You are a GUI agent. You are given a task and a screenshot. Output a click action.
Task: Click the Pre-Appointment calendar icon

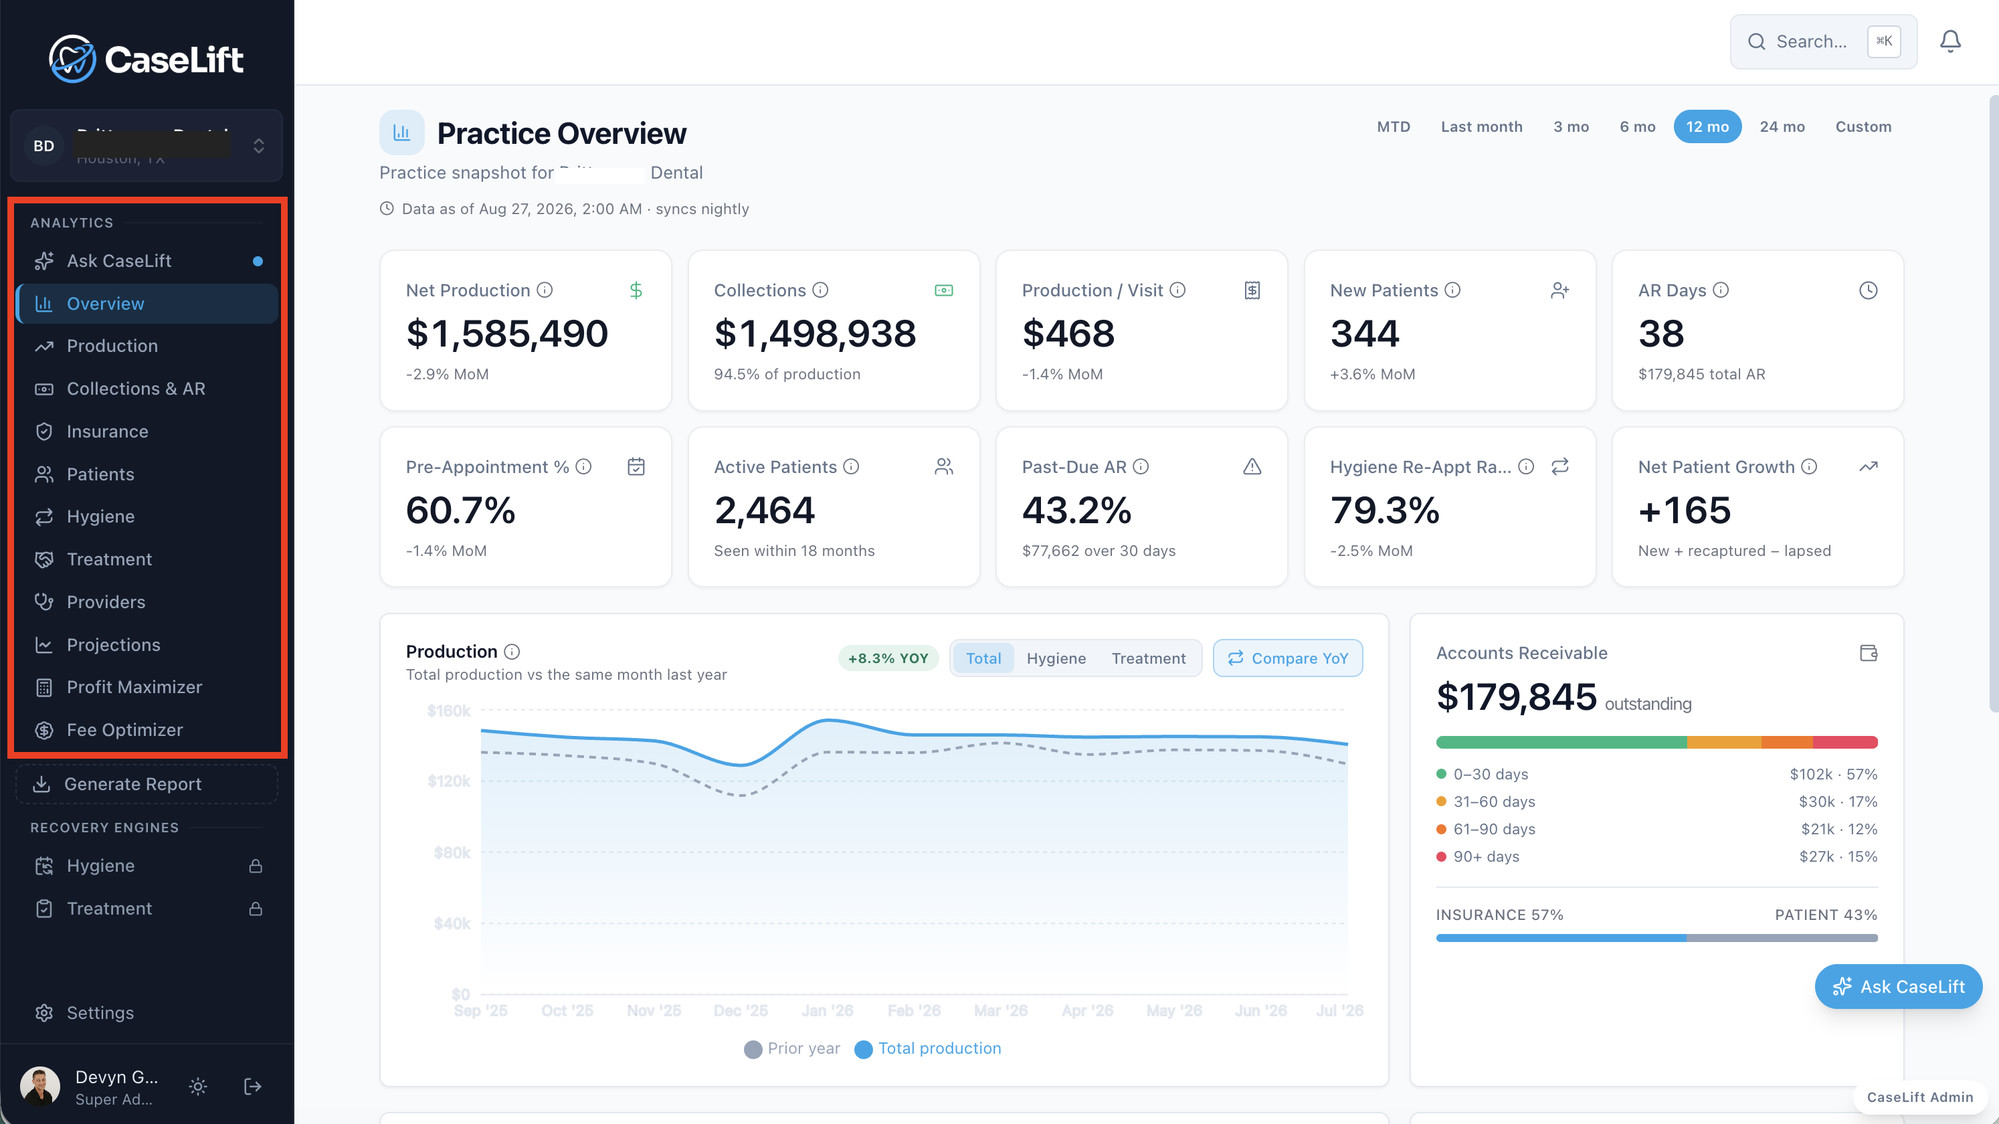pyautogui.click(x=636, y=467)
